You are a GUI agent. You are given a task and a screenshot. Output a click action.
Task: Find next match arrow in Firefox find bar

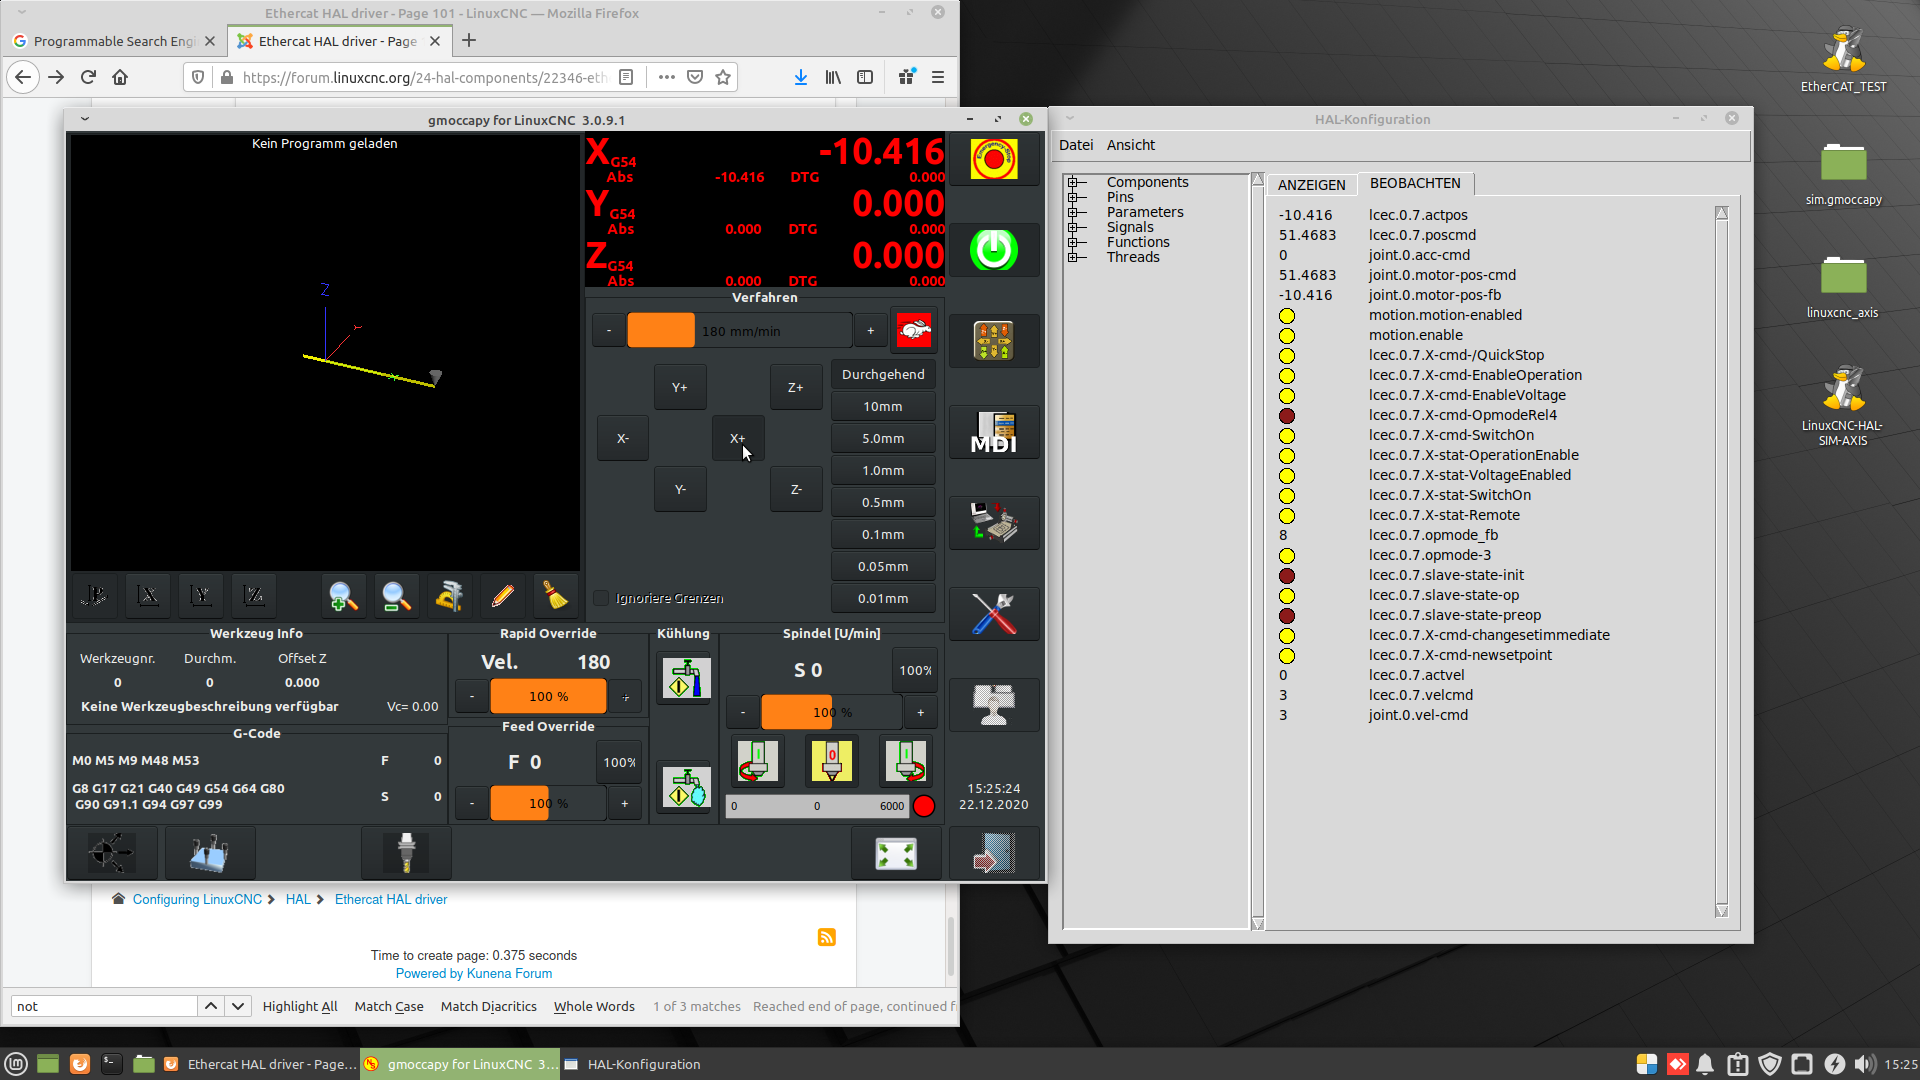[x=238, y=1006]
